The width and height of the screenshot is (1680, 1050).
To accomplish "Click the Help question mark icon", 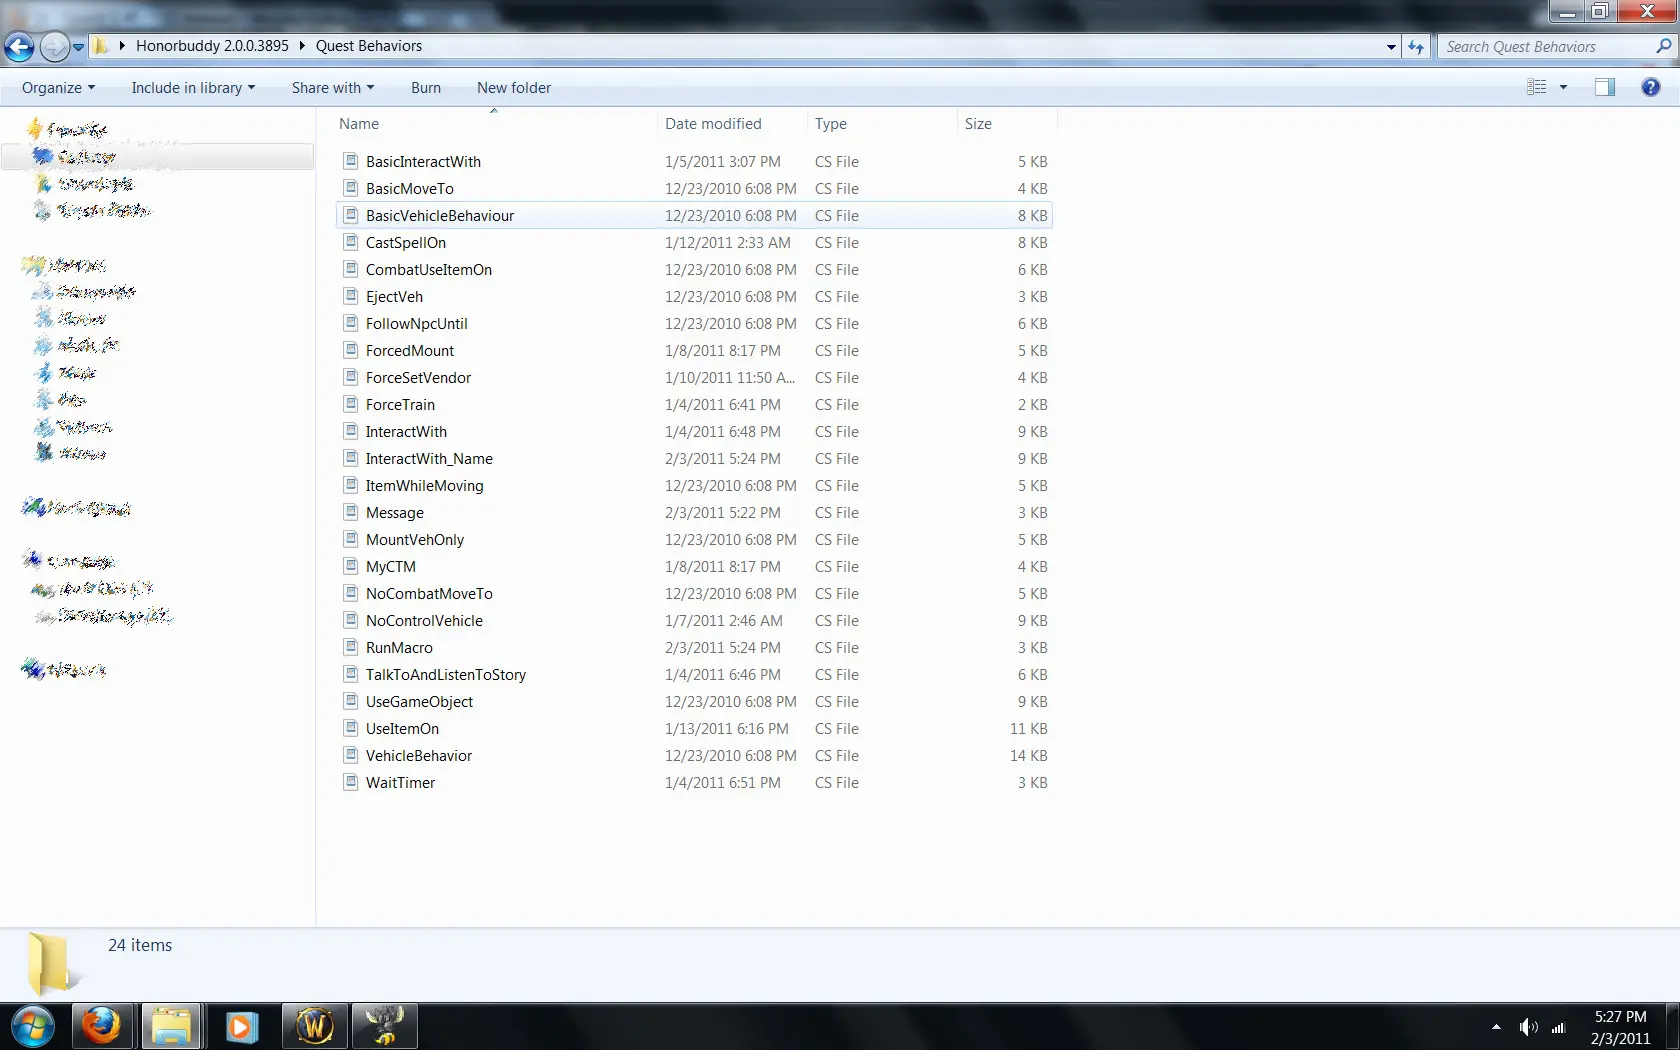I will point(1650,88).
